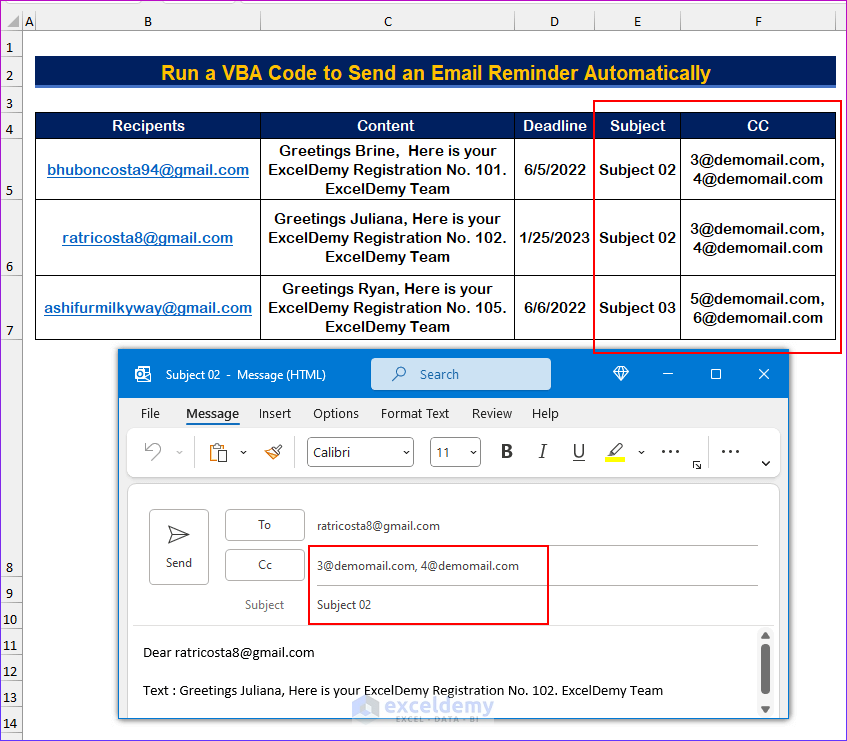This screenshot has height=741, width=847.
Task: Toggle Bold formatting
Action: [x=507, y=452]
